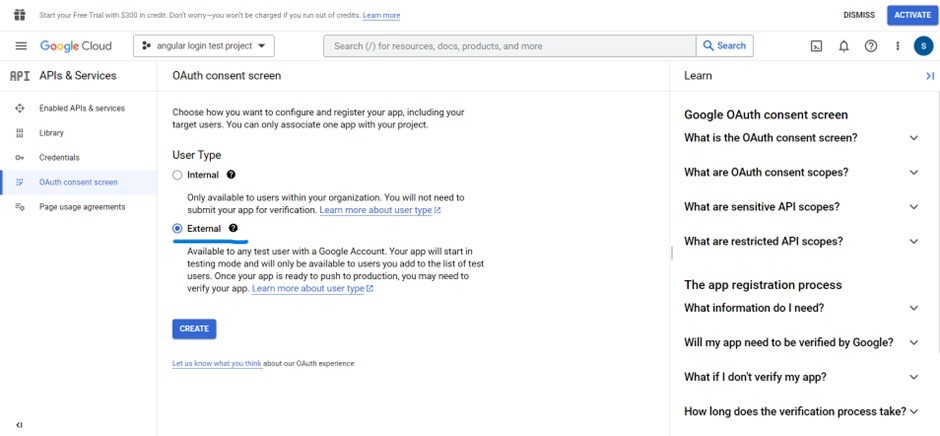Open the hamburger navigation menu
This screenshot has height=436, width=940.
pos(21,46)
